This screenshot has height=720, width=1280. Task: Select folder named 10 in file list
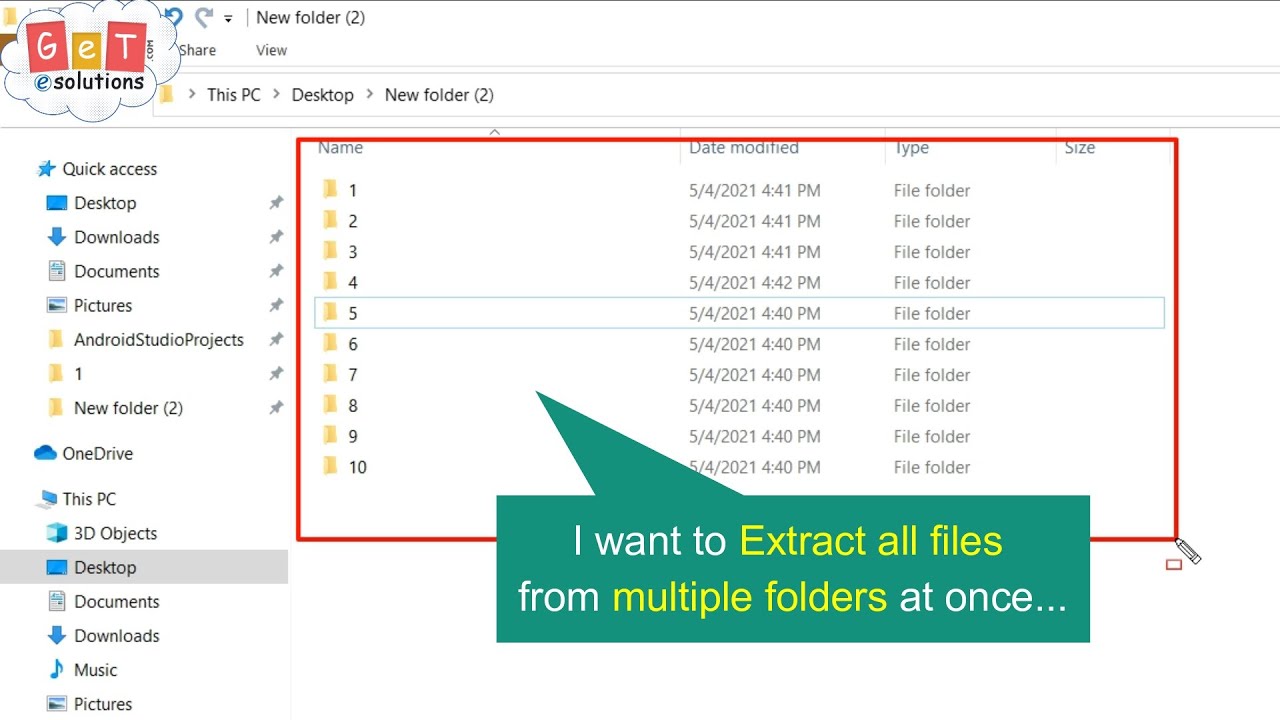pos(357,467)
